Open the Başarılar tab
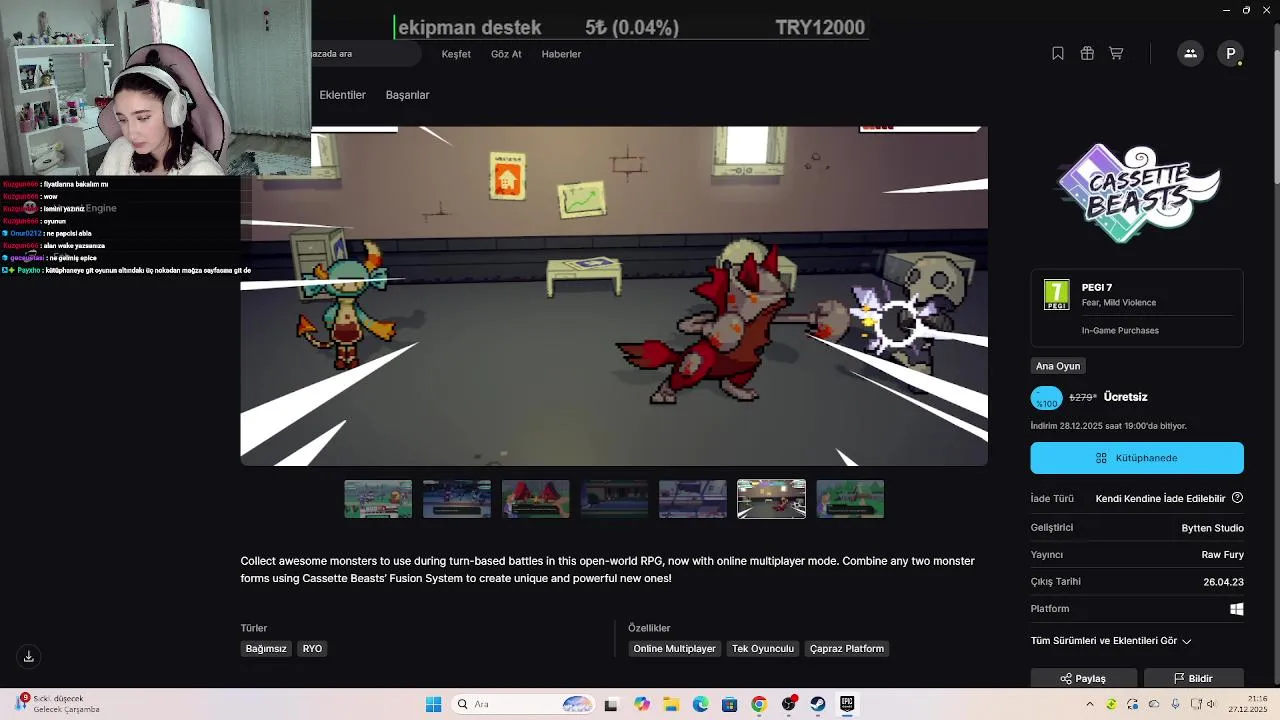The width and height of the screenshot is (1280, 720). pos(407,95)
